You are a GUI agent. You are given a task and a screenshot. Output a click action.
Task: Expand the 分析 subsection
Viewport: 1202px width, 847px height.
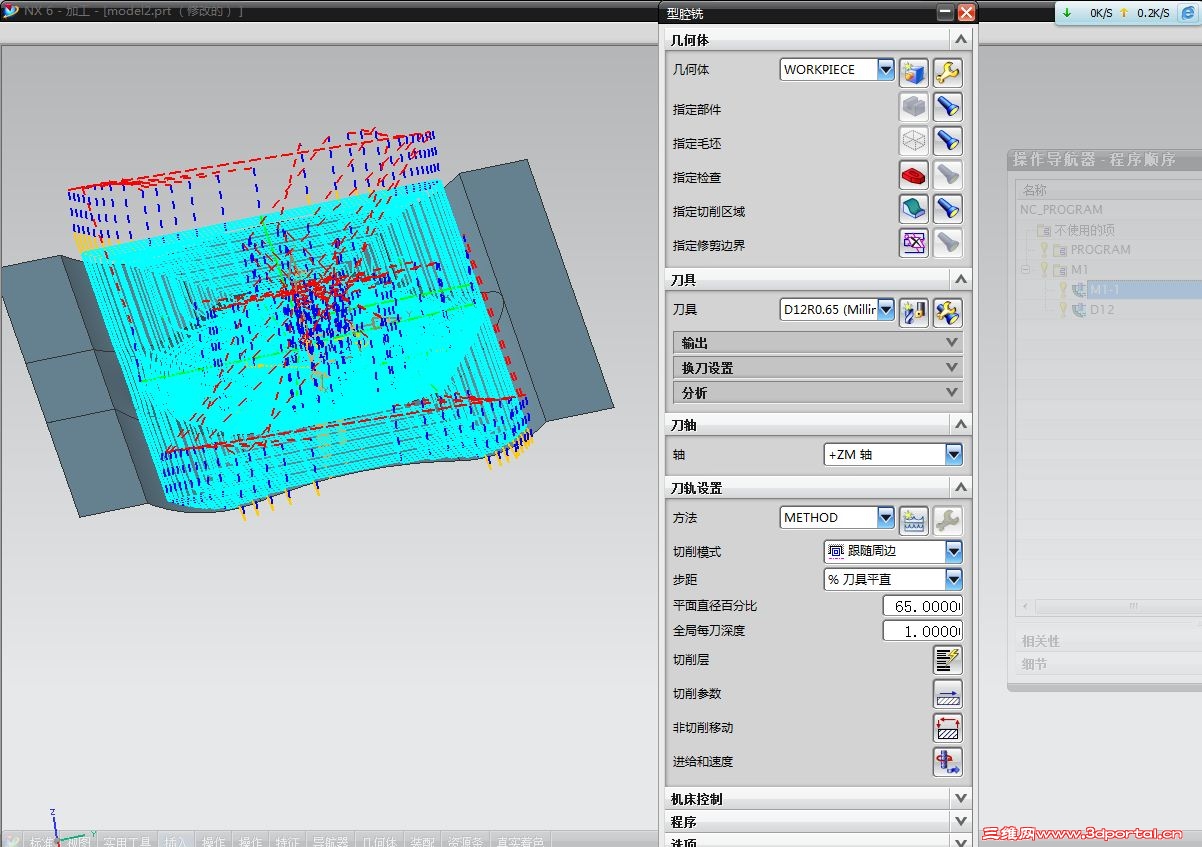[818, 392]
